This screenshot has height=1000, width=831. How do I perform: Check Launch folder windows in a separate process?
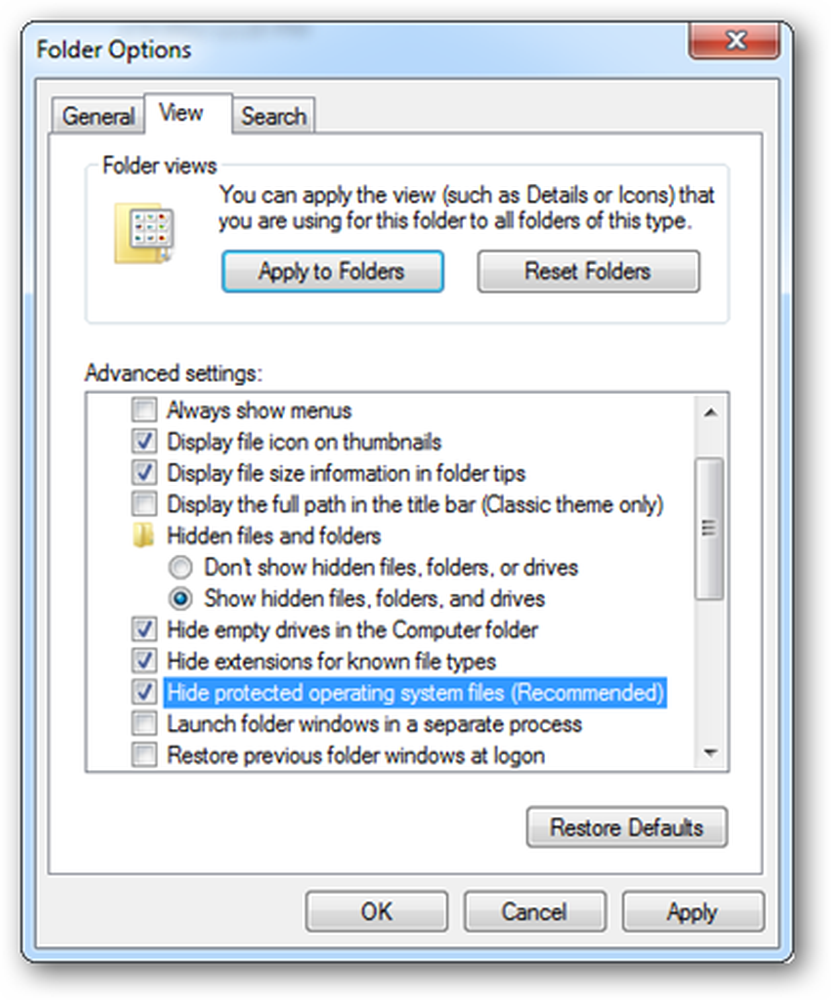[x=144, y=723]
